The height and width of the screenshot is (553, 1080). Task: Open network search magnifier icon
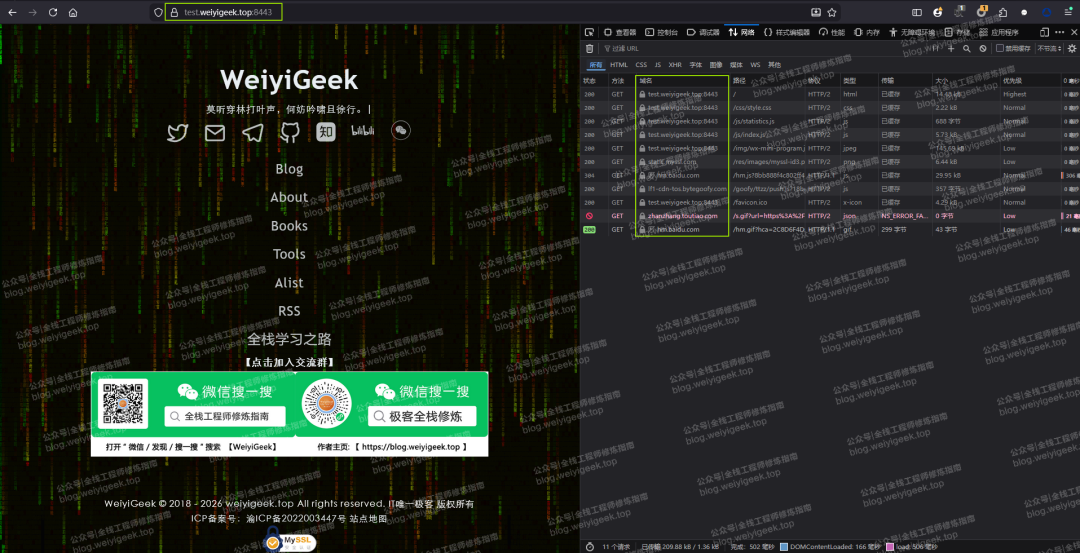[967, 48]
